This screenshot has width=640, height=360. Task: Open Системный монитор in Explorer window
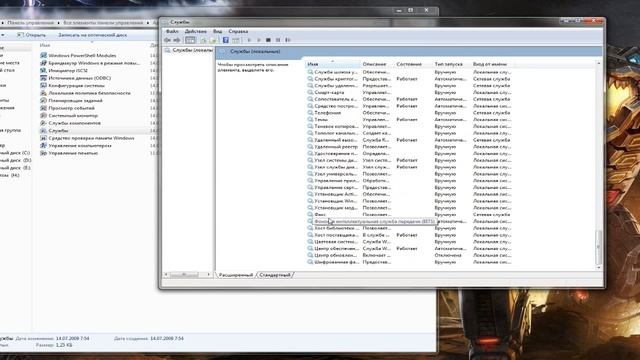pyautogui.click(x=69, y=116)
